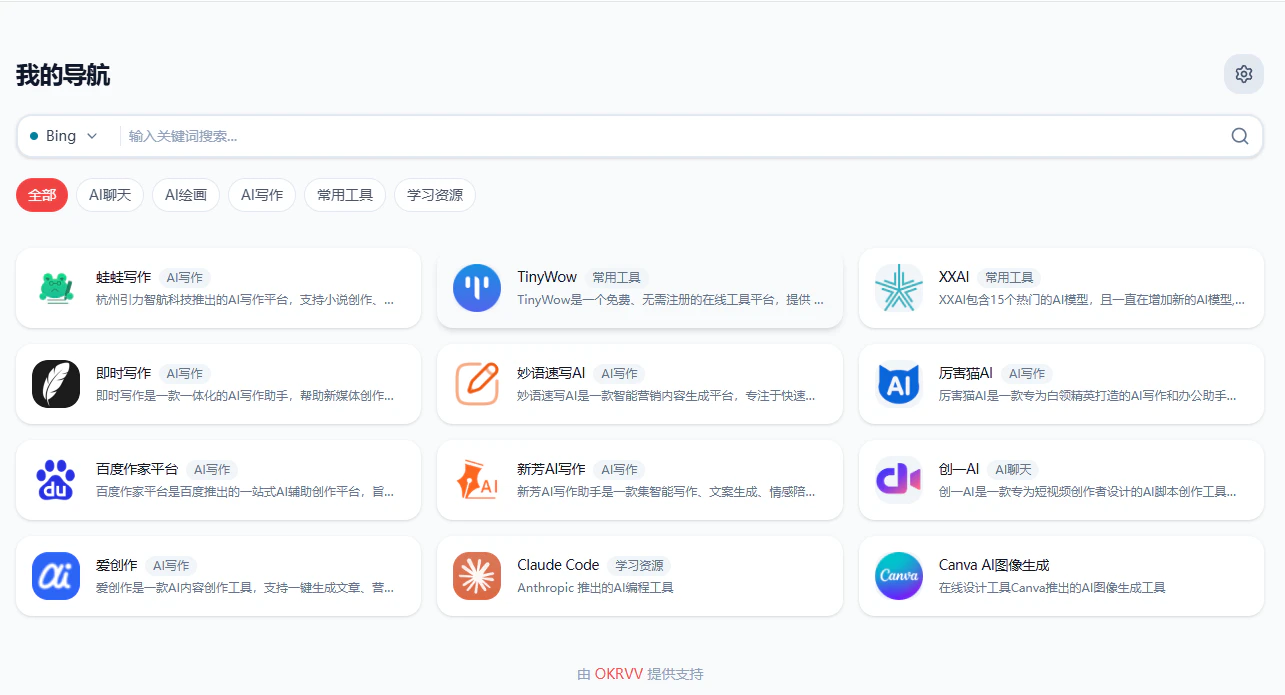This screenshot has height=695, width=1285.
Task: Open the XXAI card title
Action: click(x=954, y=277)
